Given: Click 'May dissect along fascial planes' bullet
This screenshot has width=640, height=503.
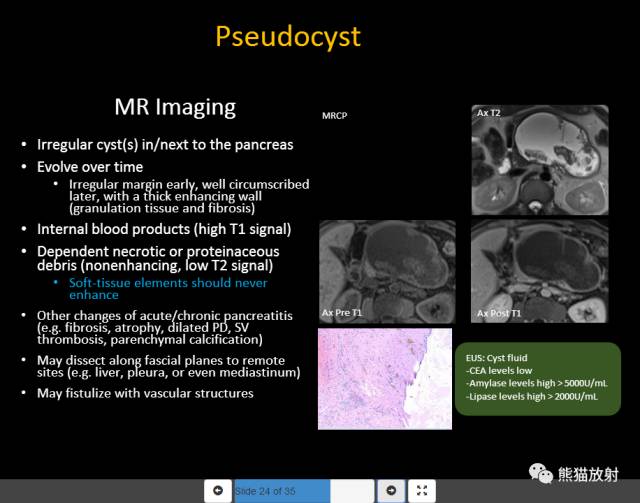Looking at the screenshot, I should coord(169,366).
